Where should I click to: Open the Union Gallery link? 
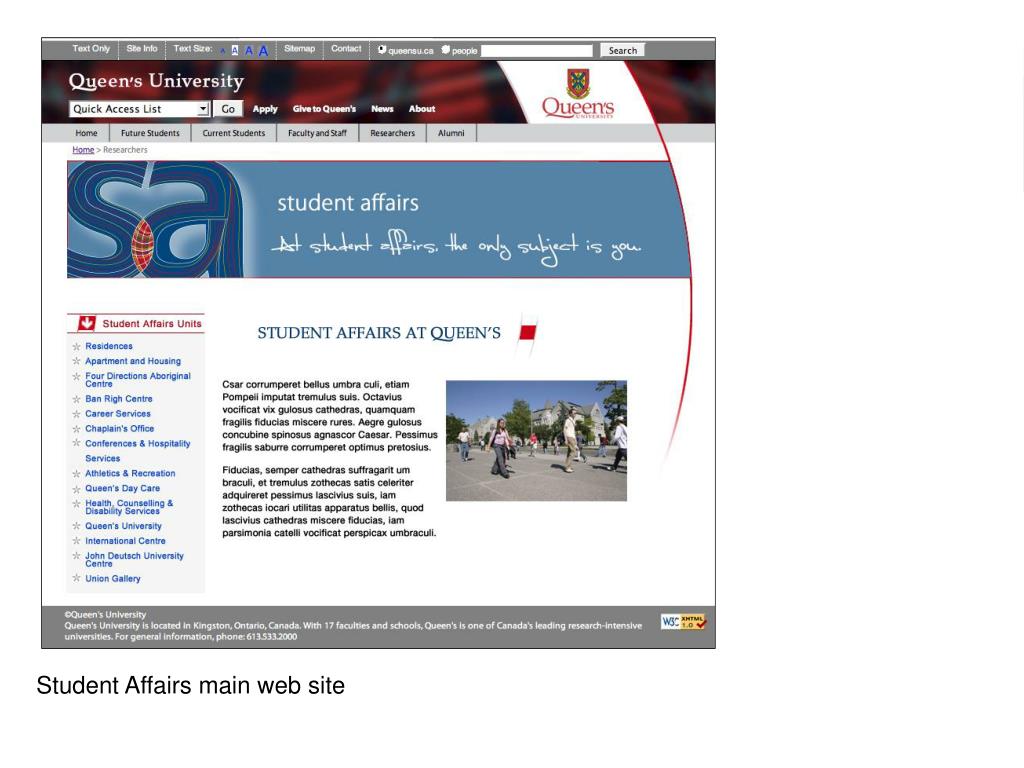113,579
